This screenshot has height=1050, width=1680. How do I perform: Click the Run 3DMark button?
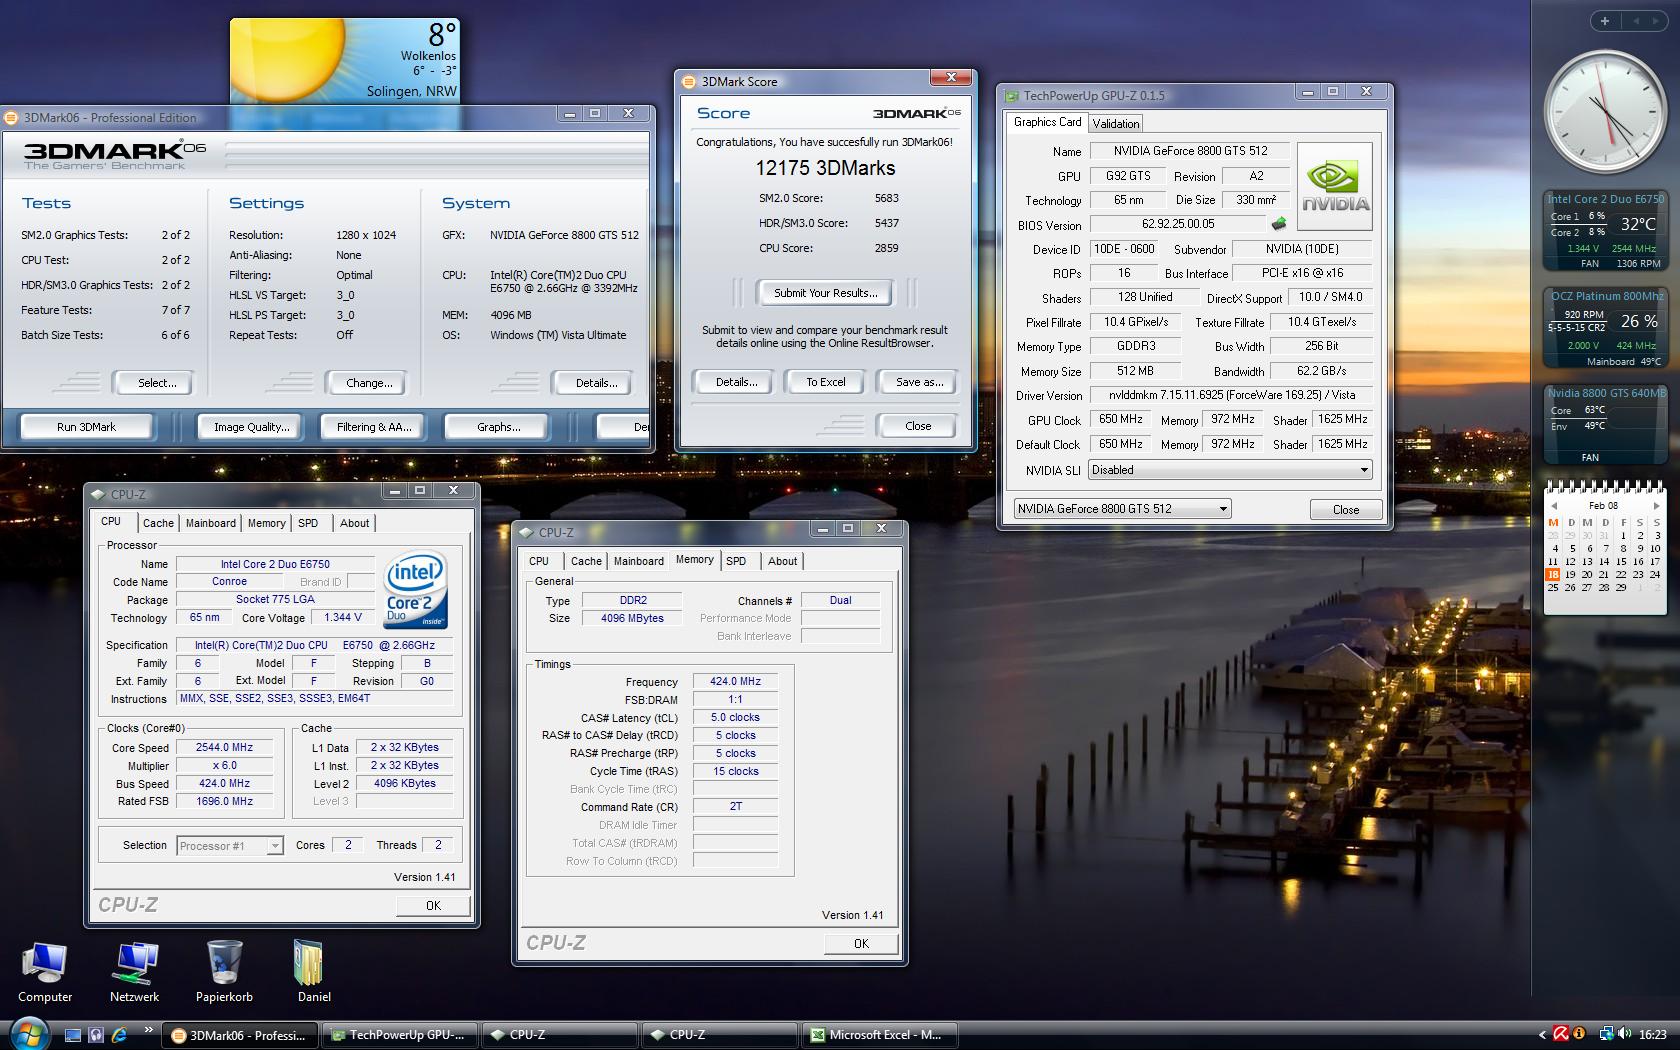[x=87, y=427]
